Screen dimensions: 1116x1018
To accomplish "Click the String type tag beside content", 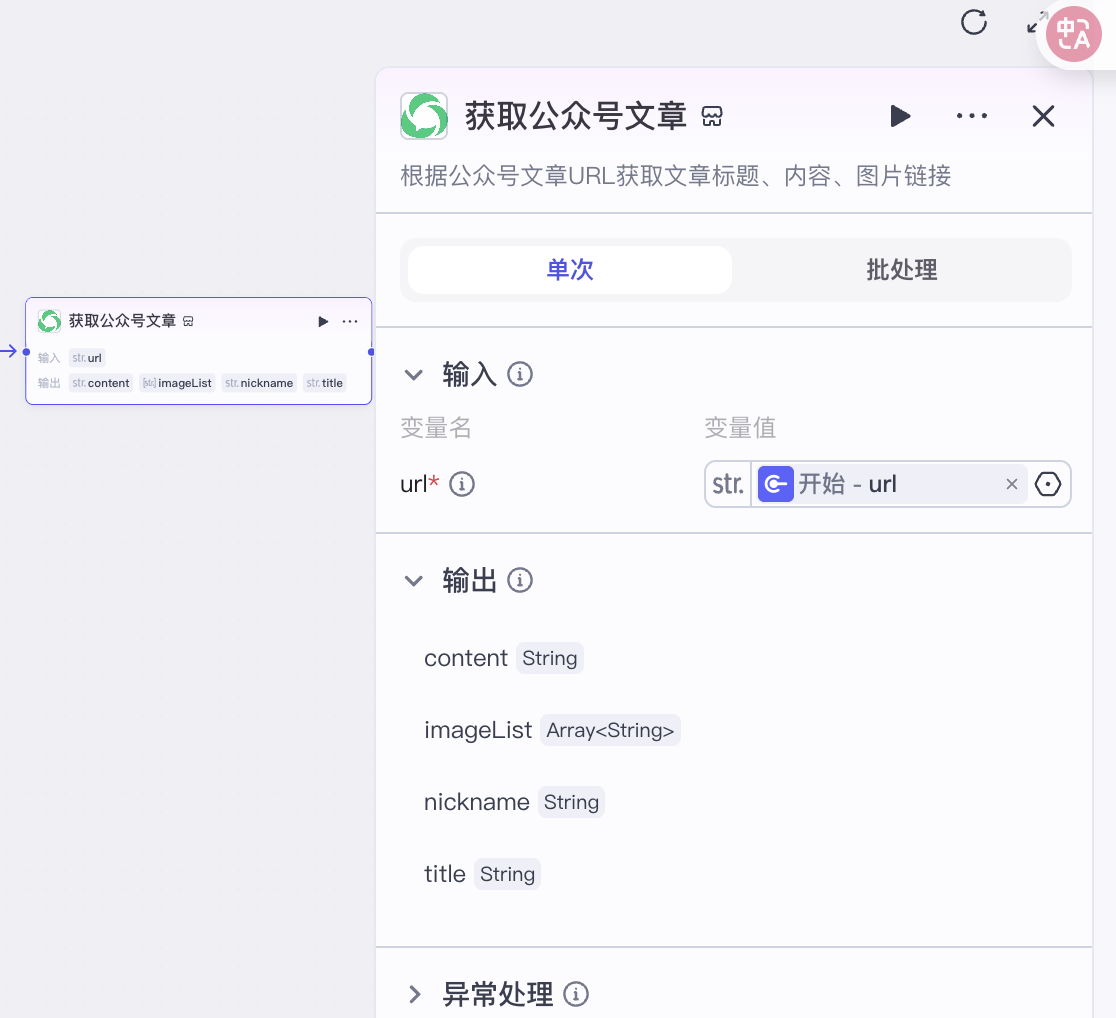I will [549, 658].
